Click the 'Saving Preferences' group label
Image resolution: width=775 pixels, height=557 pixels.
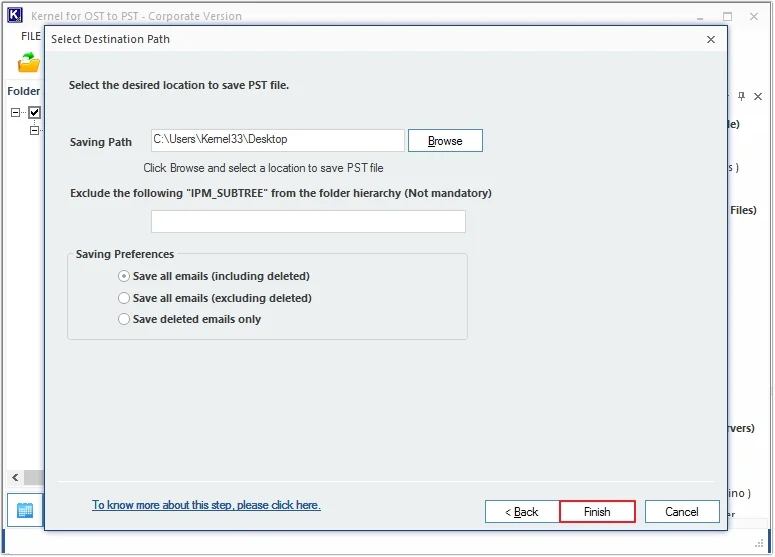click(125, 254)
